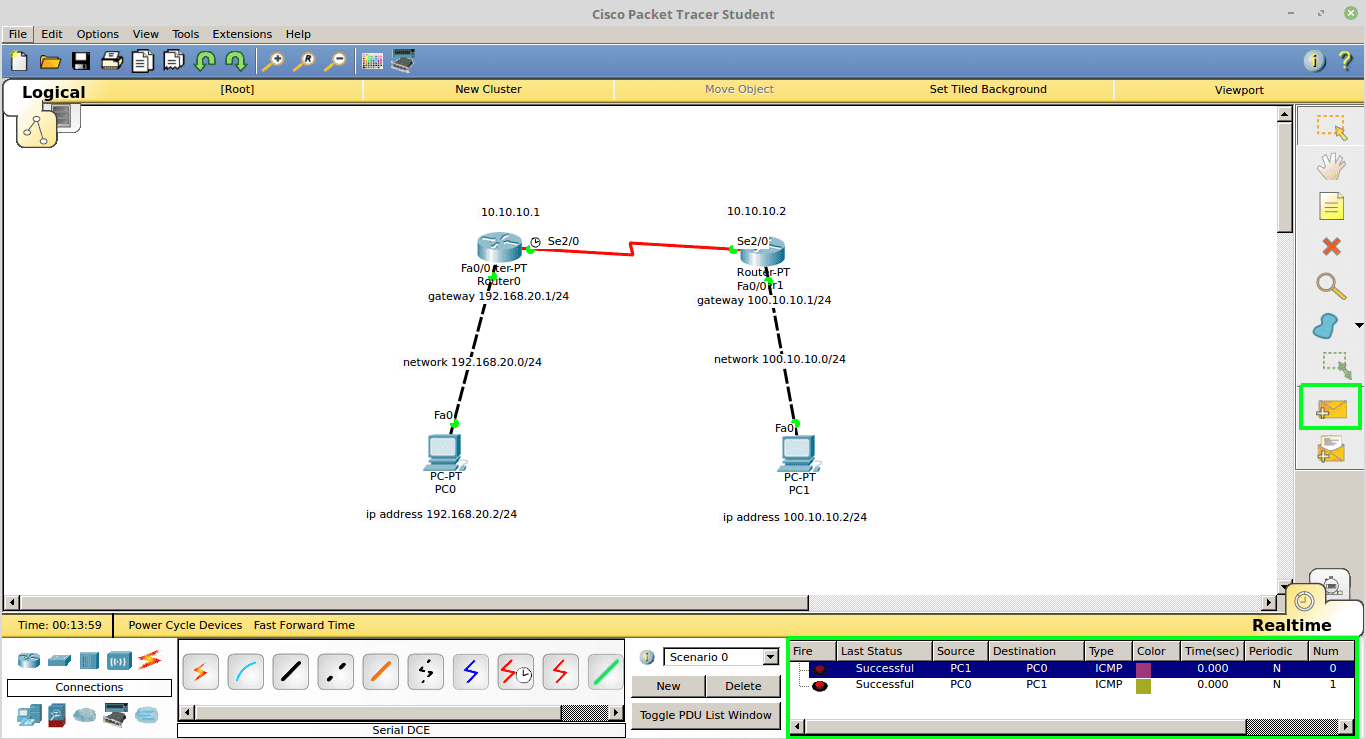Click the olive color swatch for the PC0 PDU
Viewport: 1366px width, 739px height.
click(1143, 684)
